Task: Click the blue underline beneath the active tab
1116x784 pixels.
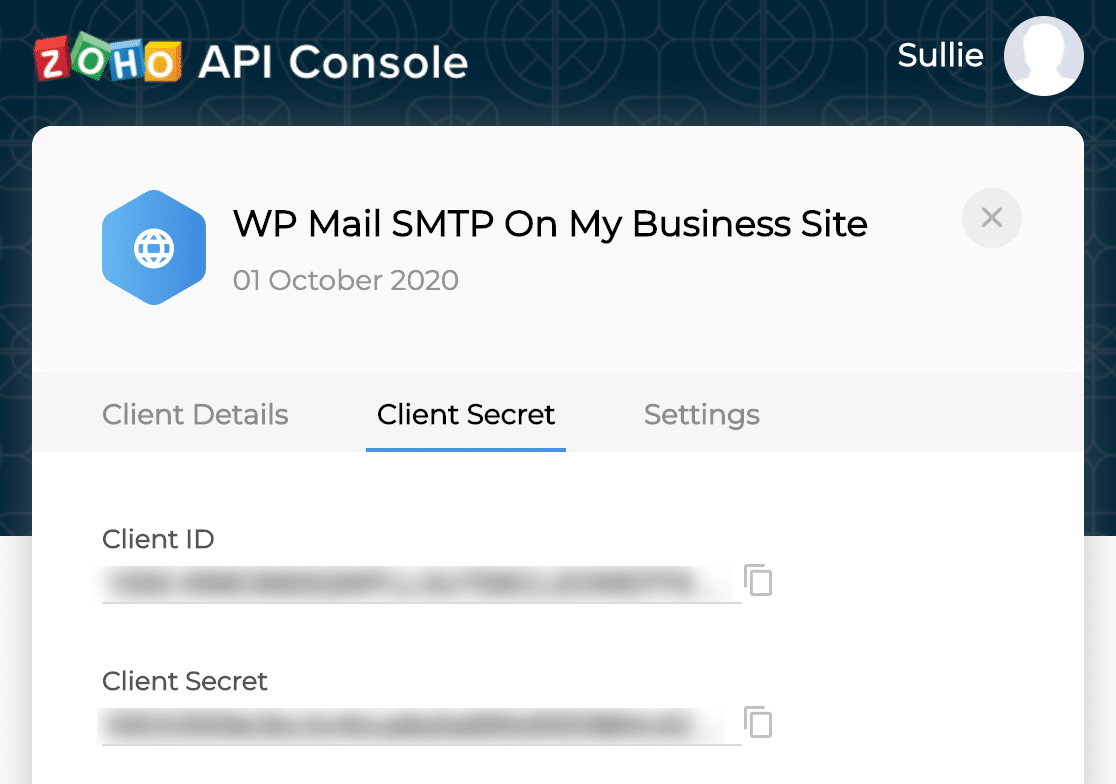Action: (x=466, y=449)
